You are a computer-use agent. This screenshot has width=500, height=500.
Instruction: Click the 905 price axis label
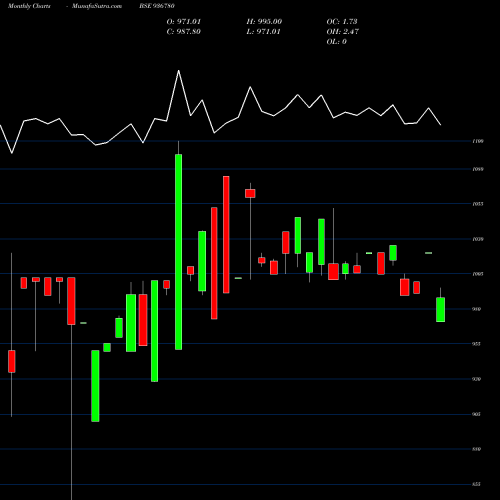[477, 414]
